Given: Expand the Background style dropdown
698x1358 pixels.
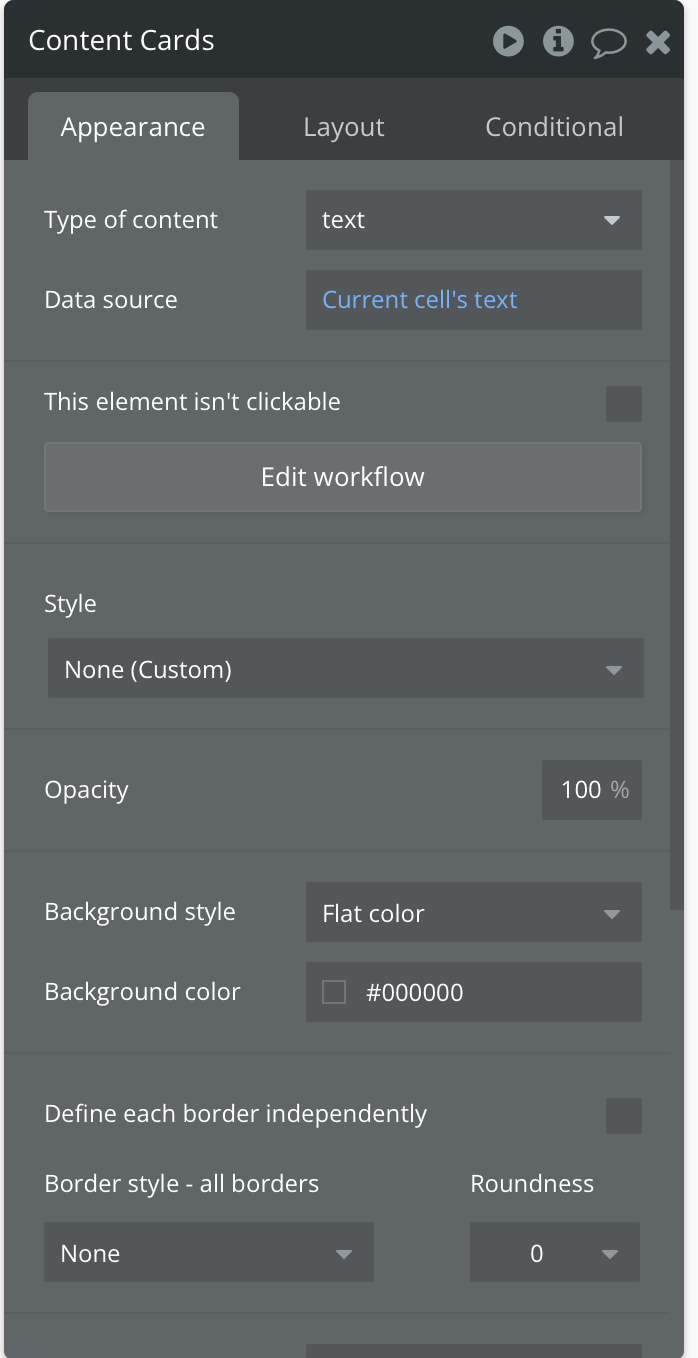Looking at the screenshot, I should coord(473,913).
